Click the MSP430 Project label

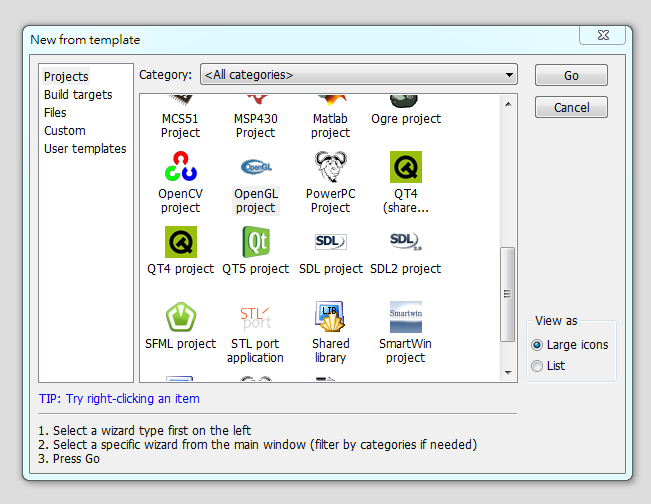(x=255, y=126)
